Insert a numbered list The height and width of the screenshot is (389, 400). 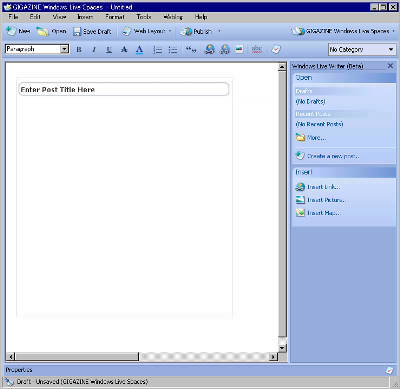[157, 50]
